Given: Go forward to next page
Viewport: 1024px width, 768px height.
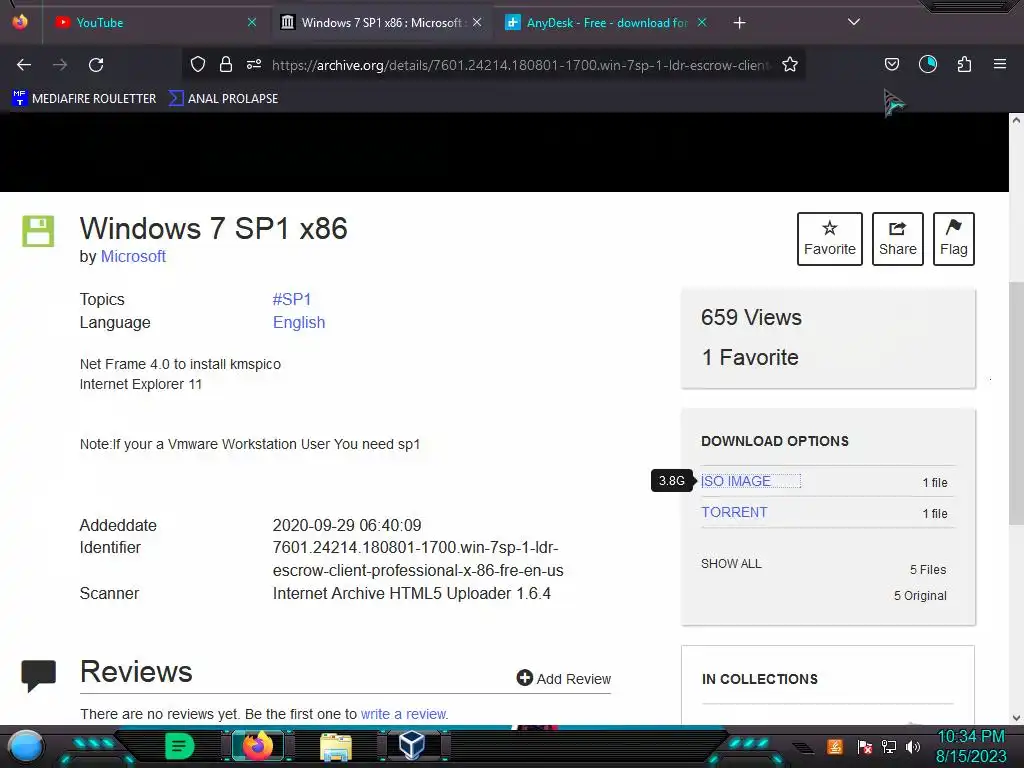Looking at the screenshot, I should pyautogui.click(x=60, y=65).
